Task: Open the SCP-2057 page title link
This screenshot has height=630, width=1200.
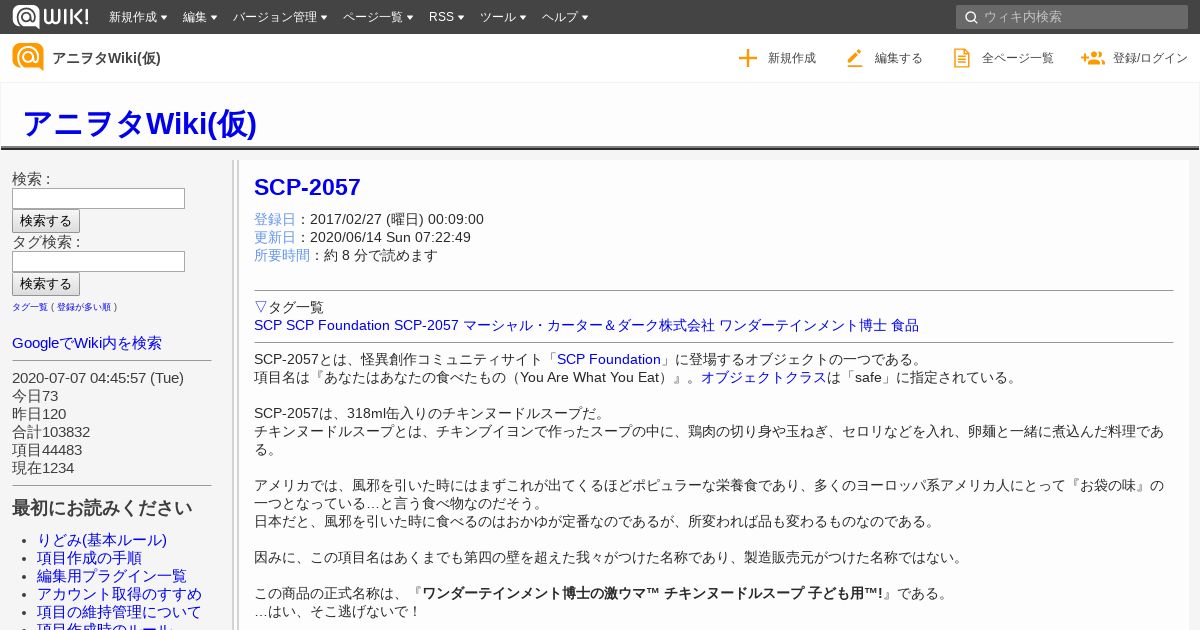Action: click(x=307, y=187)
